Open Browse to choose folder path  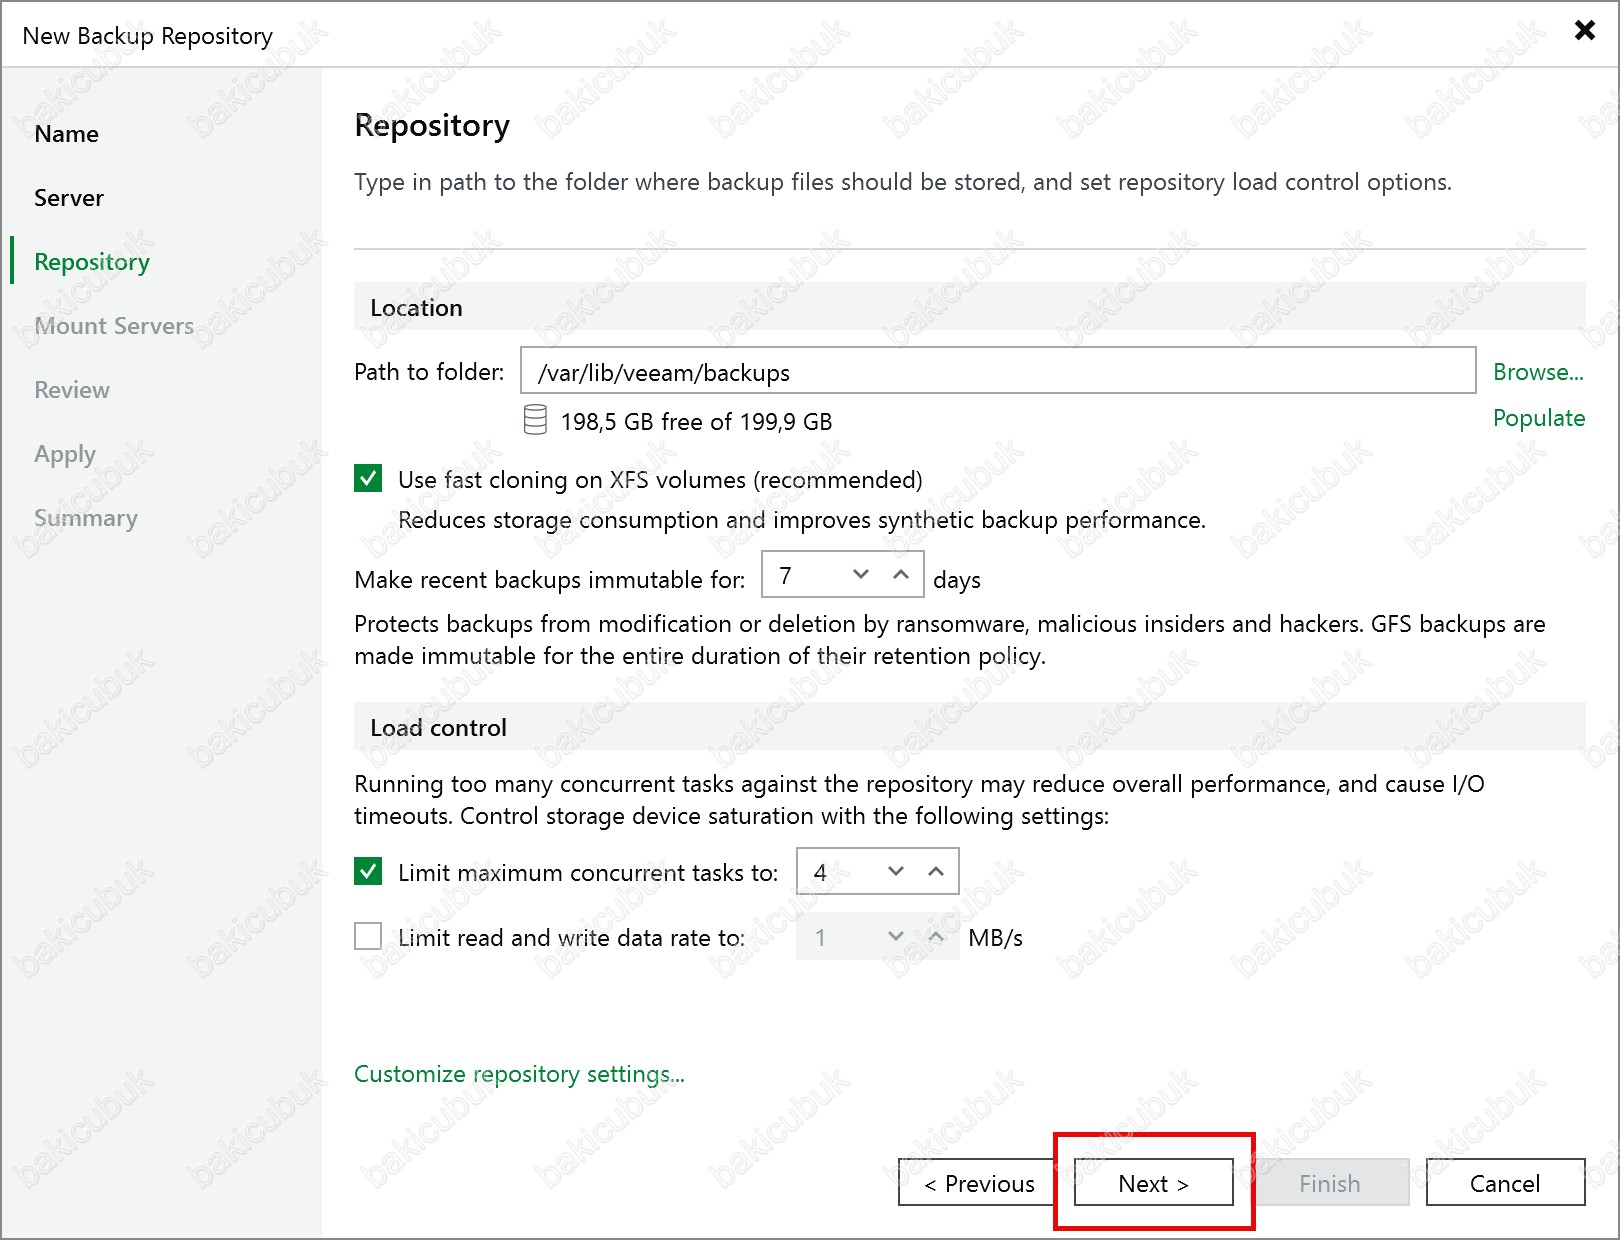pos(1538,372)
